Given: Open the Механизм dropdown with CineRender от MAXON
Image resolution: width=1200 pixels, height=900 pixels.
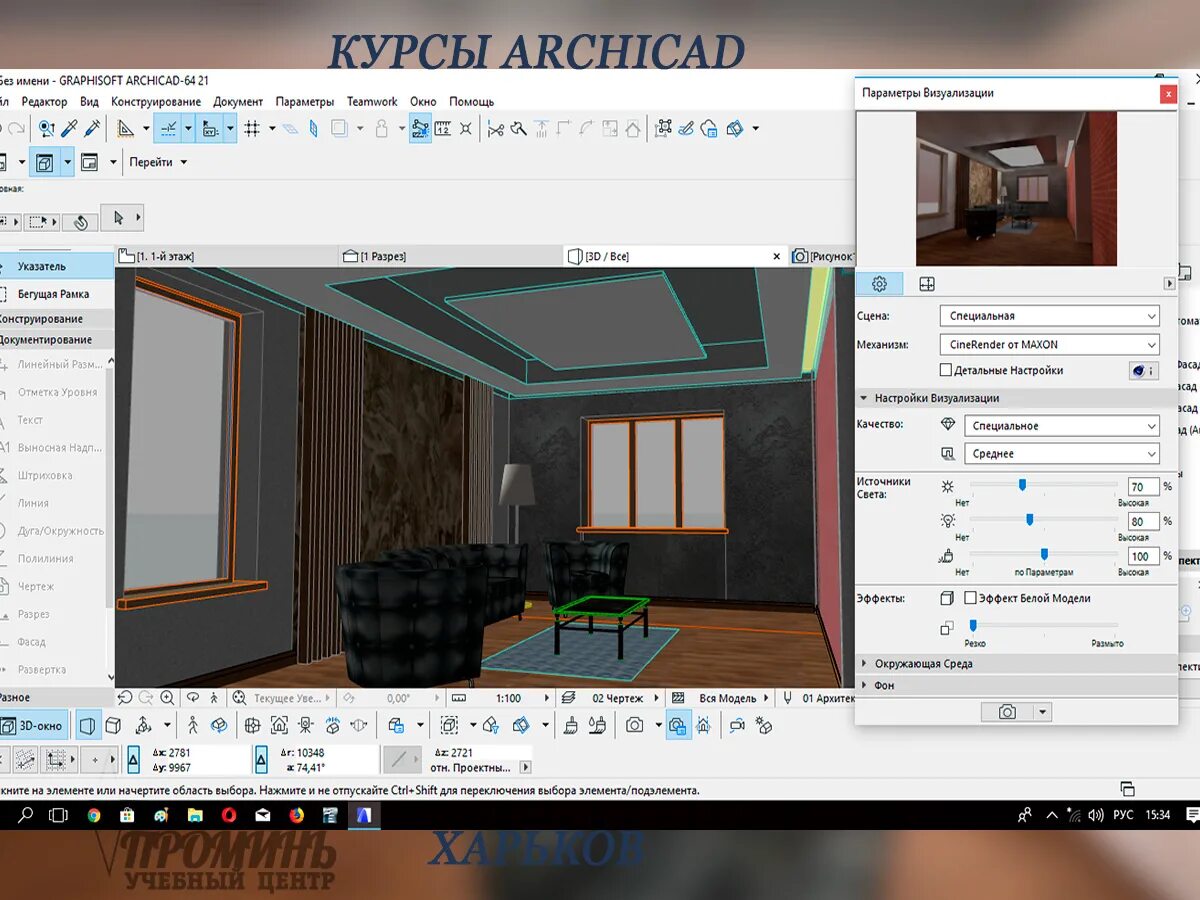Looking at the screenshot, I should click(x=1049, y=344).
